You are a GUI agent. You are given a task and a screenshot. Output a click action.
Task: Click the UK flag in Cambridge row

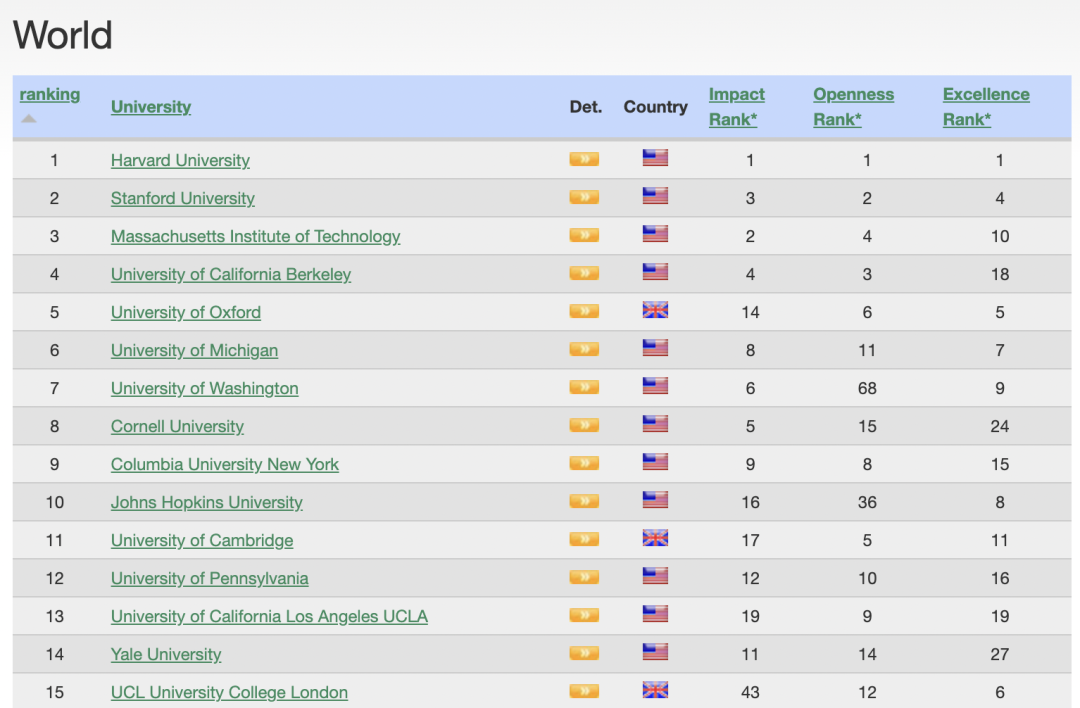point(655,538)
